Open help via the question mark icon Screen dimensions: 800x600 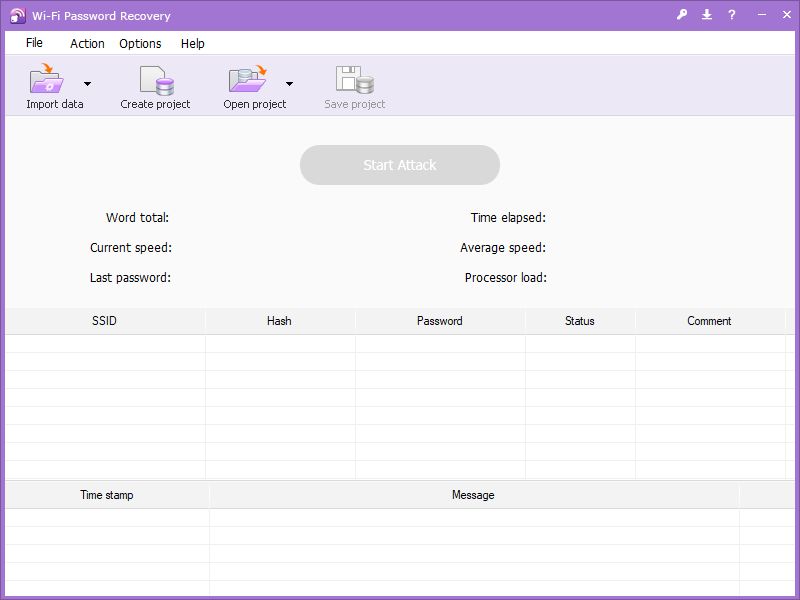[734, 15]
